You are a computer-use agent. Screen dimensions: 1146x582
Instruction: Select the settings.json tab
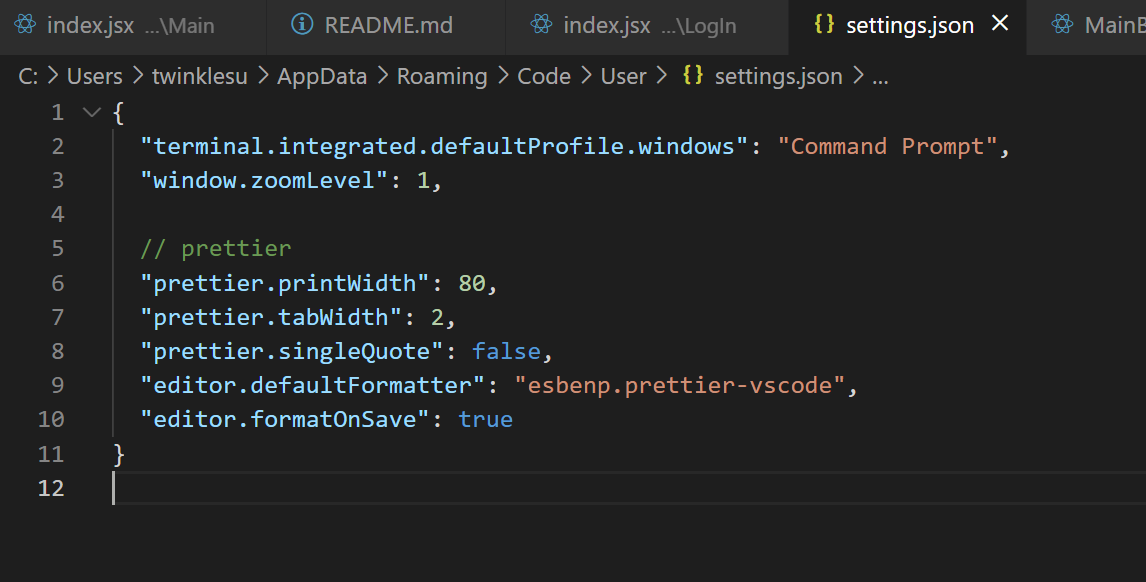[x=909, y=26]
